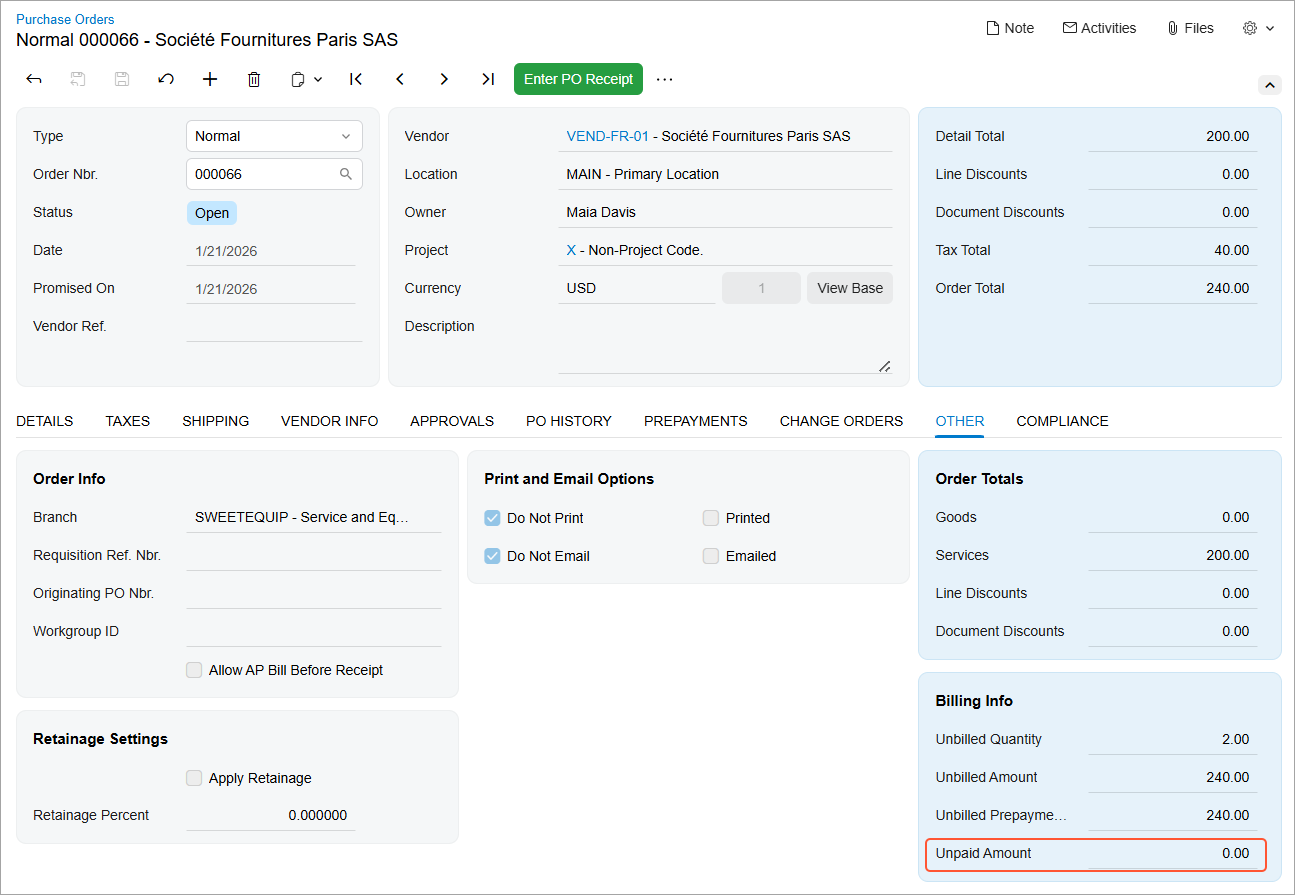This screenshot has height=895, width=1295.
Task: Open the gear settings menu
Action: click(1258, 28)
